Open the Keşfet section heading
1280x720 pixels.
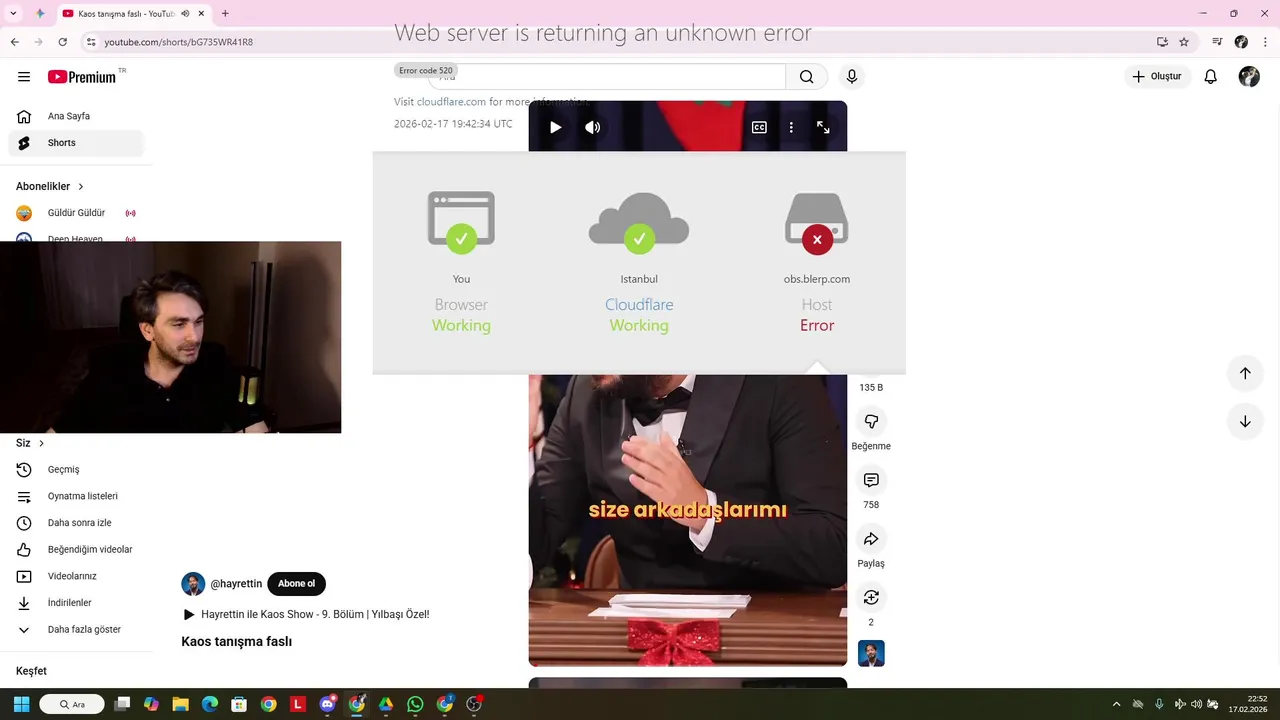click(31, 671)
